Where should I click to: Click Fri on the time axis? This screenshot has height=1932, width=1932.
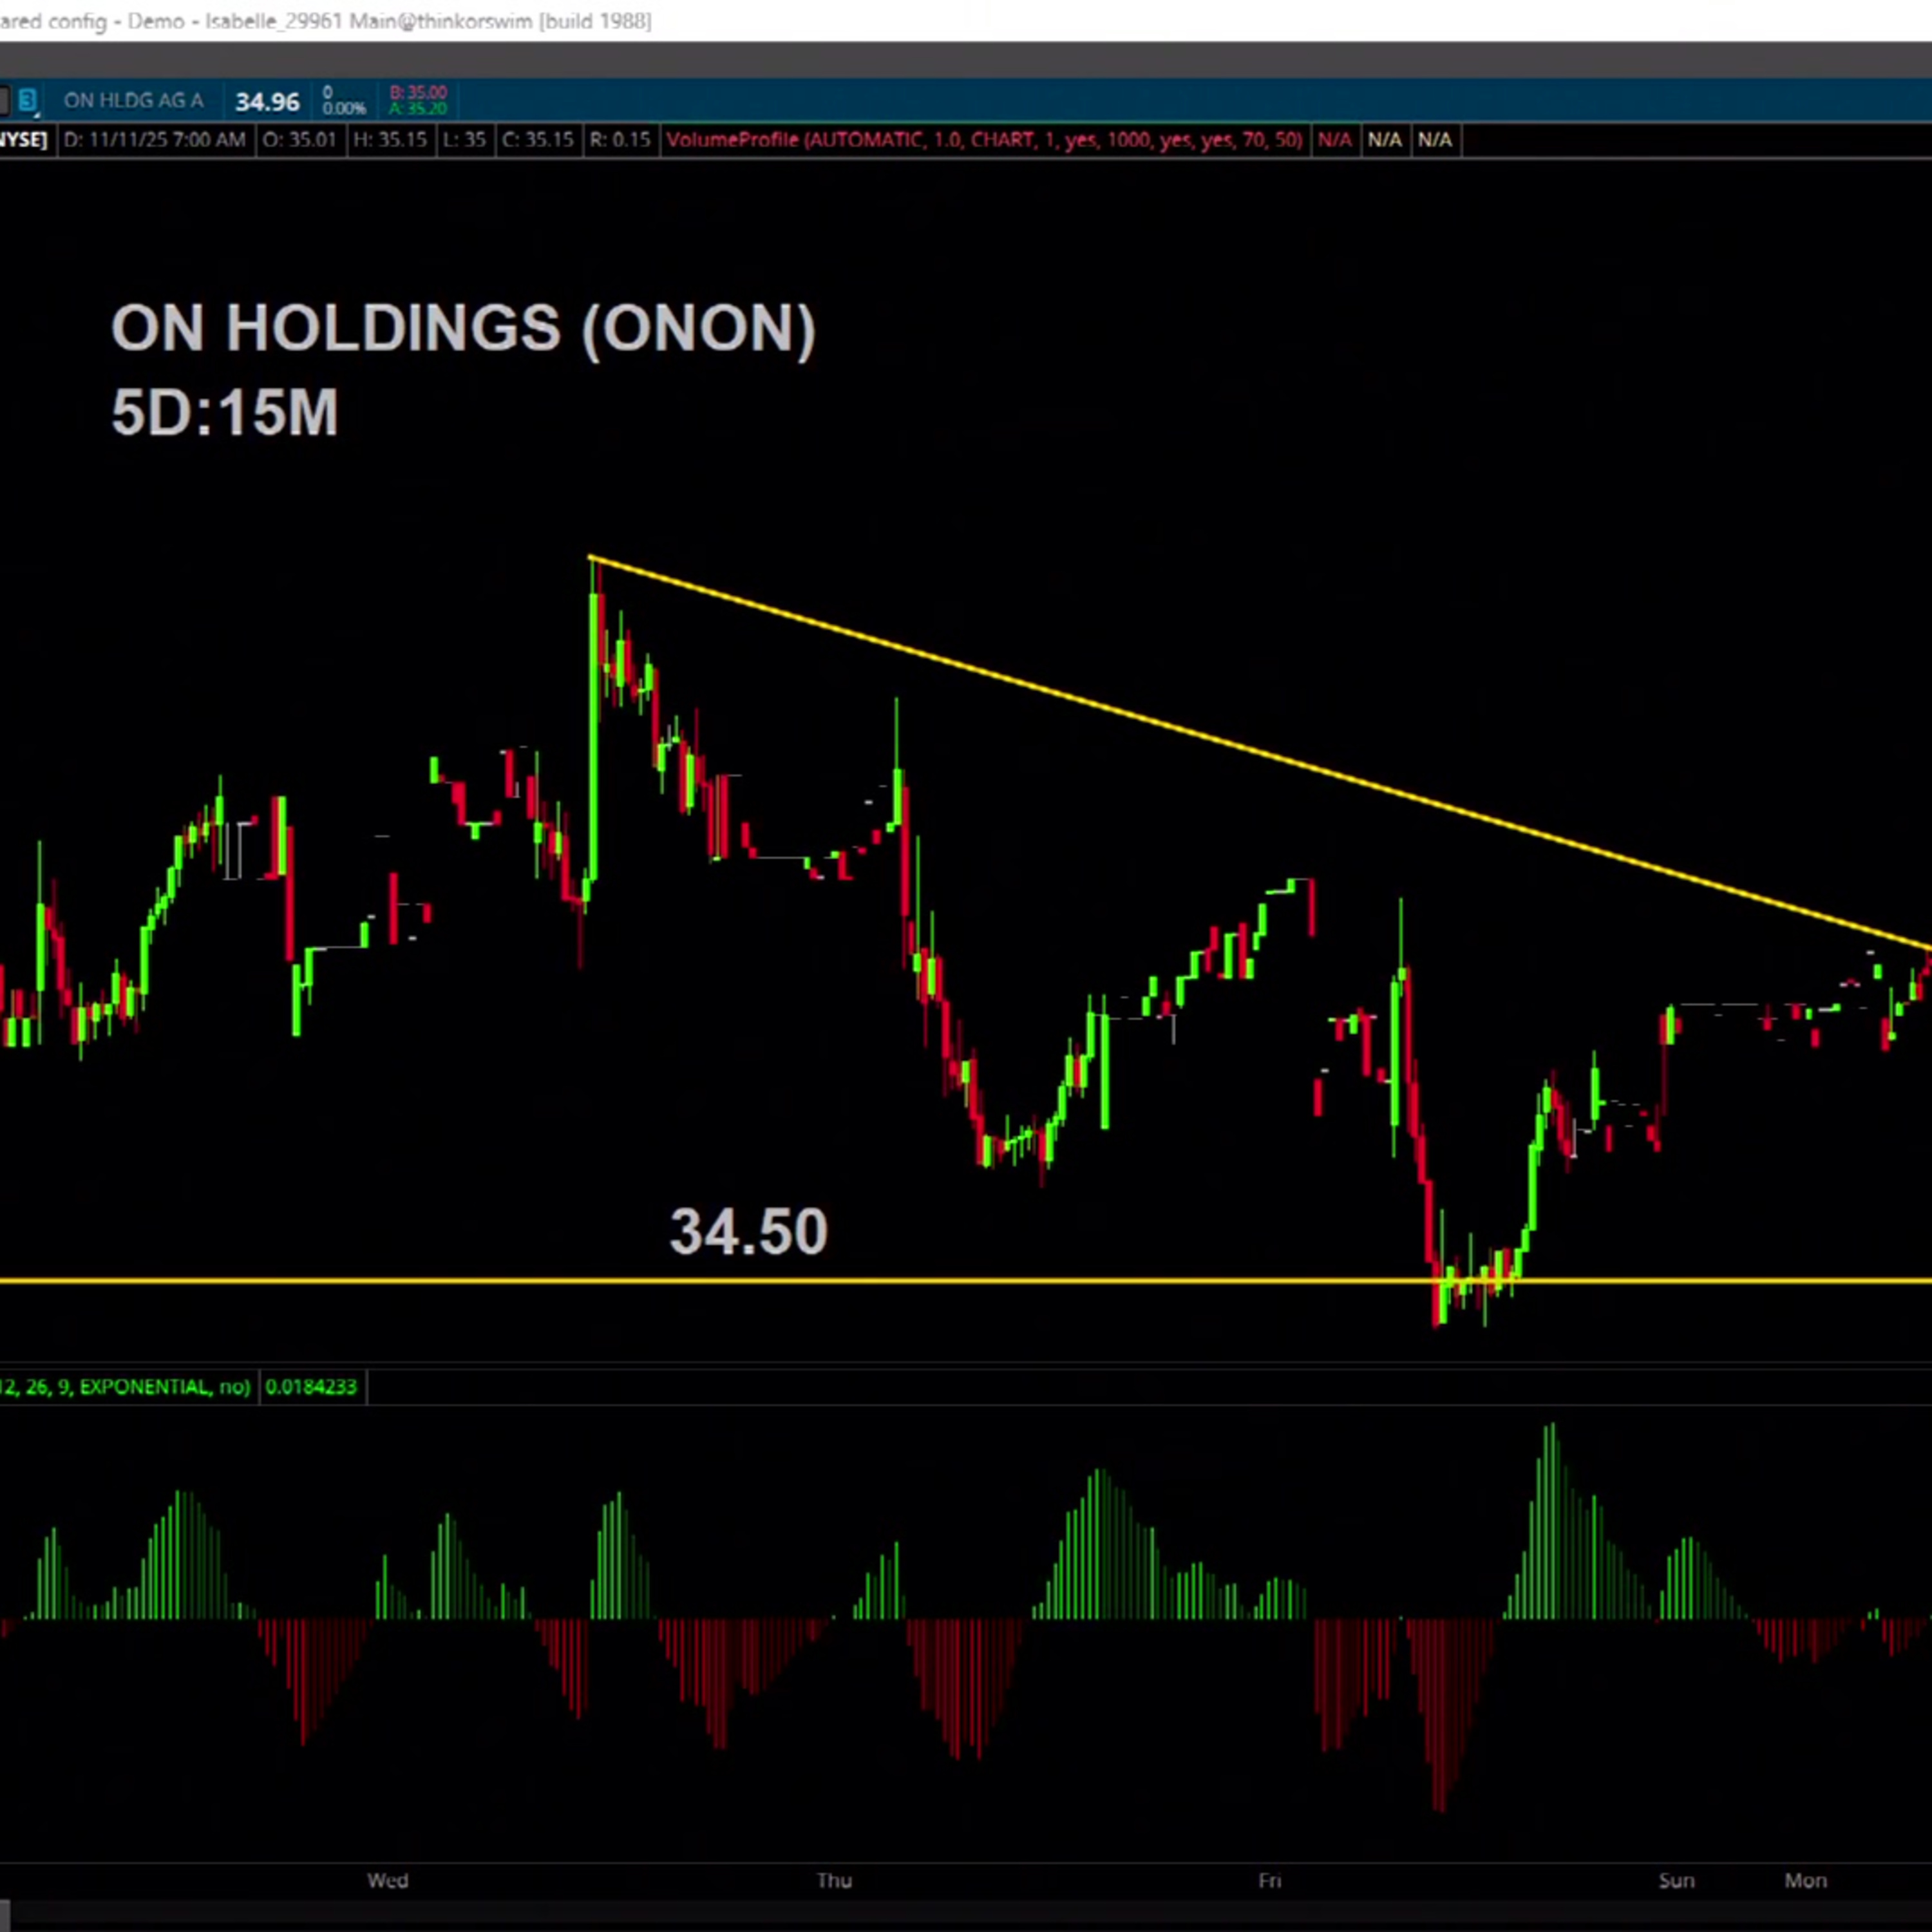point(1271,1881)
